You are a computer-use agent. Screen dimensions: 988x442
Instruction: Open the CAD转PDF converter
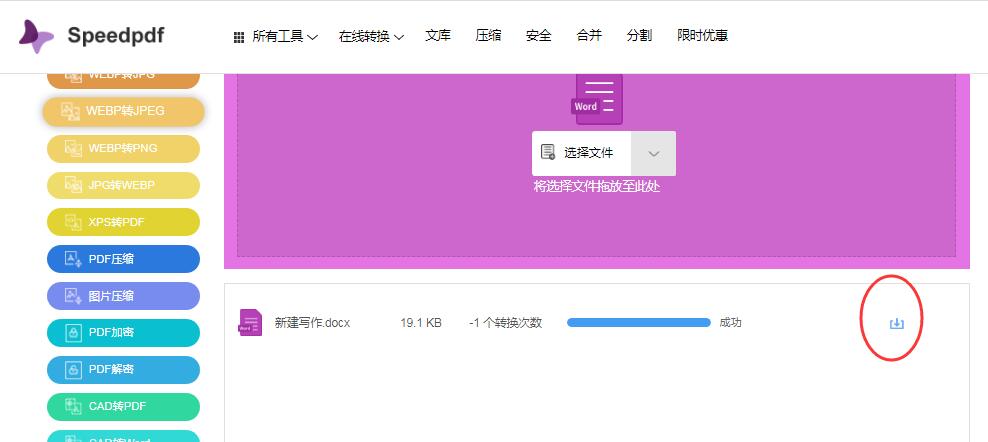tap(123, 407)
